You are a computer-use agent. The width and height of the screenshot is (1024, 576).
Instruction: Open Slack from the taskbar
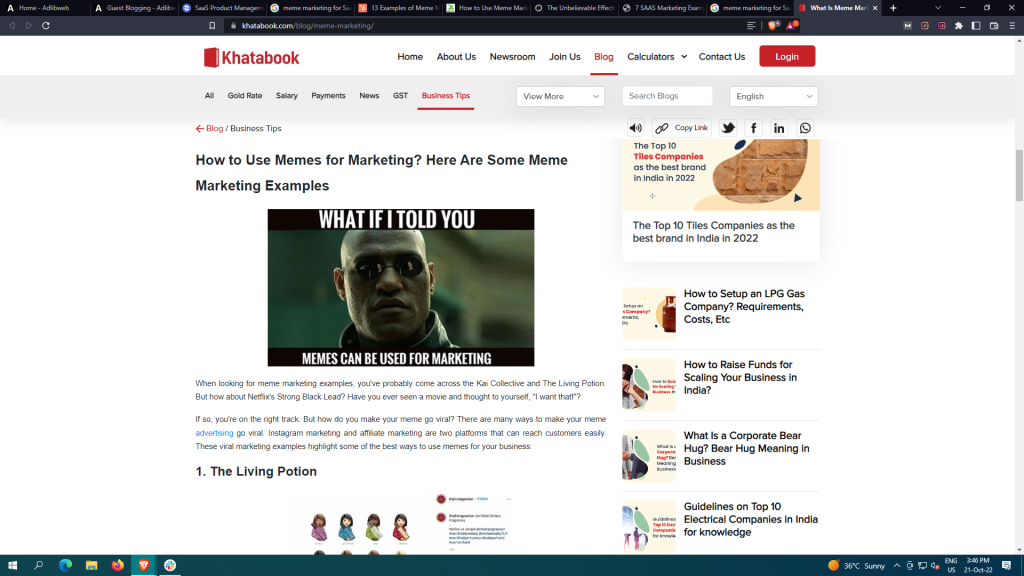coord(170,565)
